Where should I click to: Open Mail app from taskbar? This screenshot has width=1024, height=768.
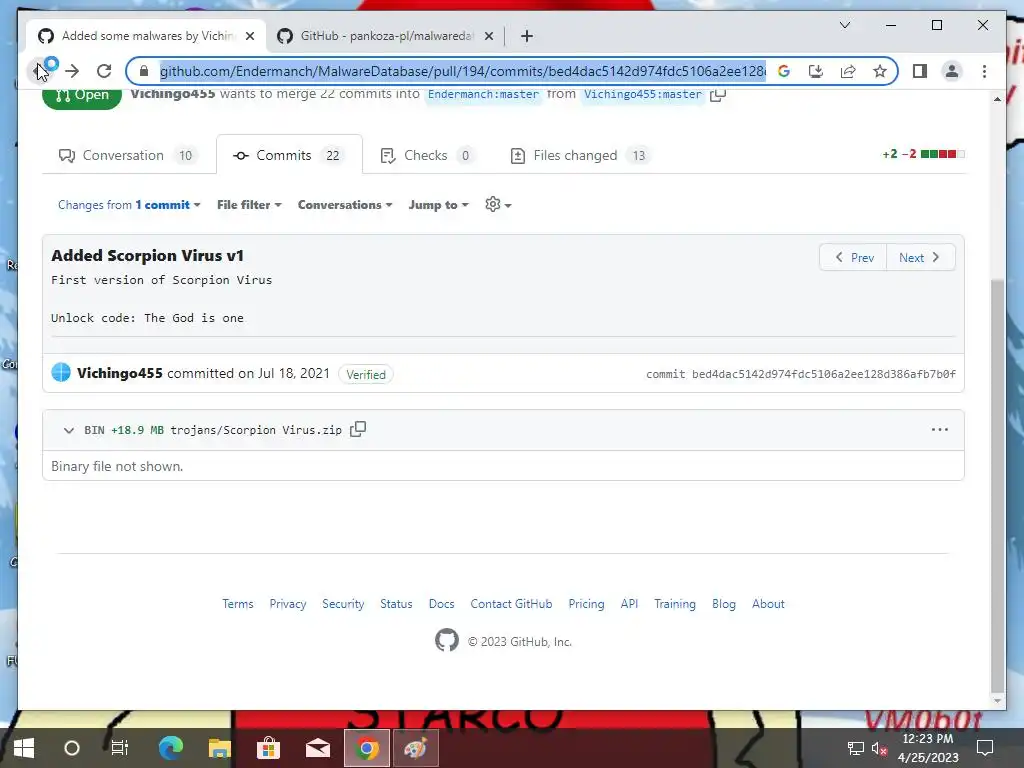point(317,748)
